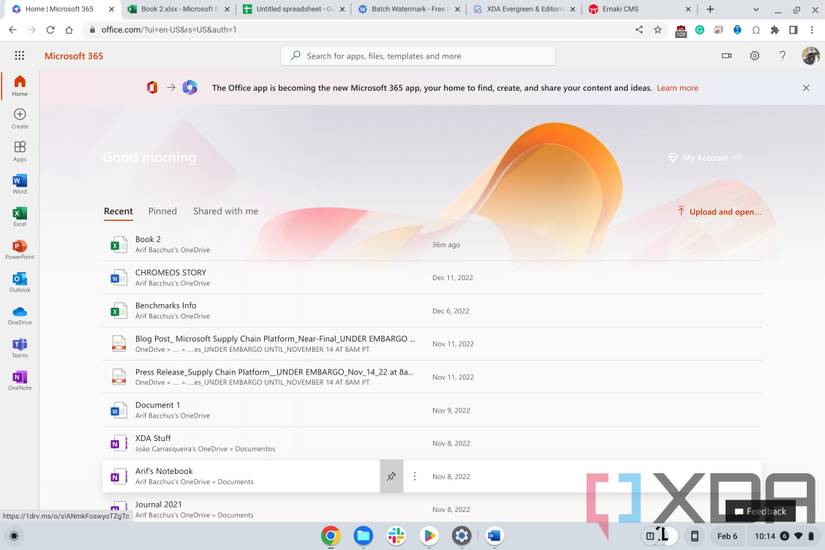Reload the current page
Viewport: 825px width, 550px height.
pos(50,30)
